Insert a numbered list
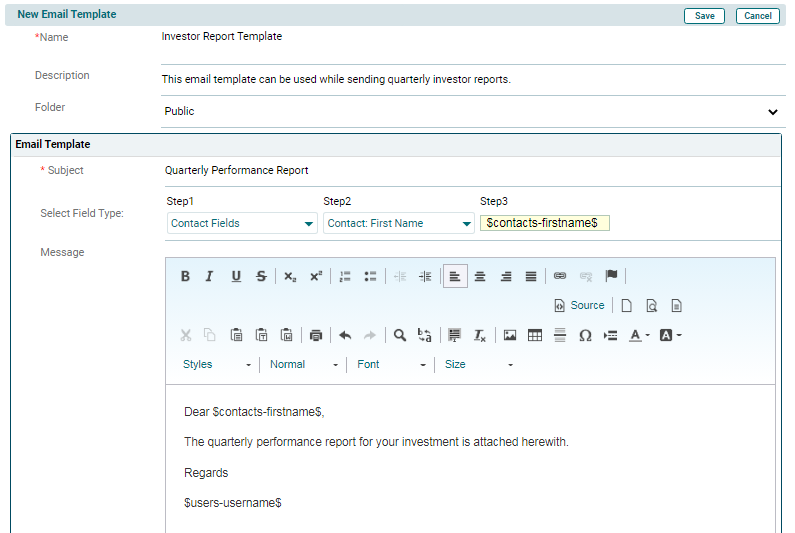 345,277
